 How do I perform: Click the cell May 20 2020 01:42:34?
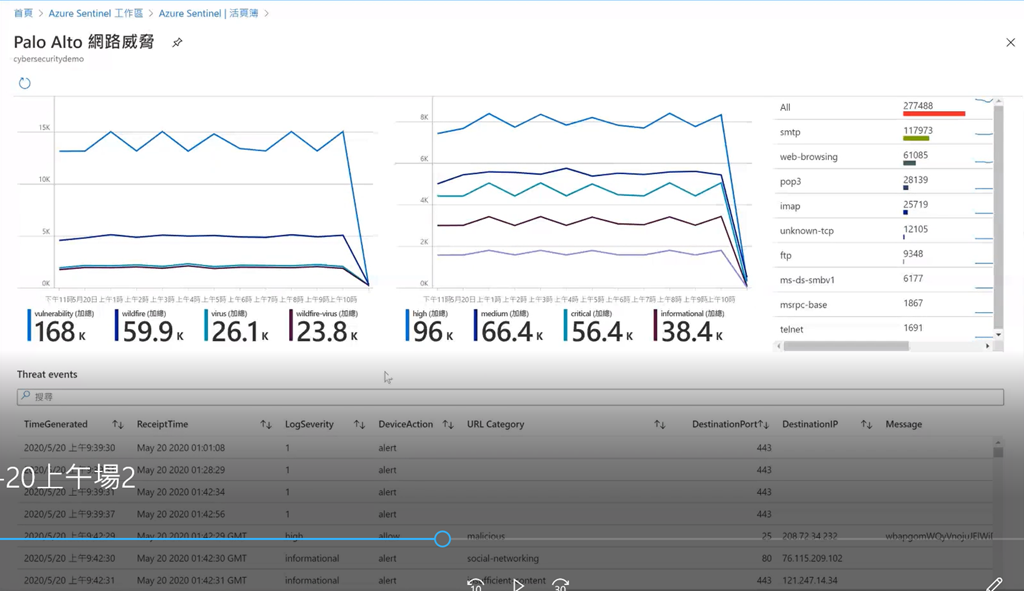181,492
